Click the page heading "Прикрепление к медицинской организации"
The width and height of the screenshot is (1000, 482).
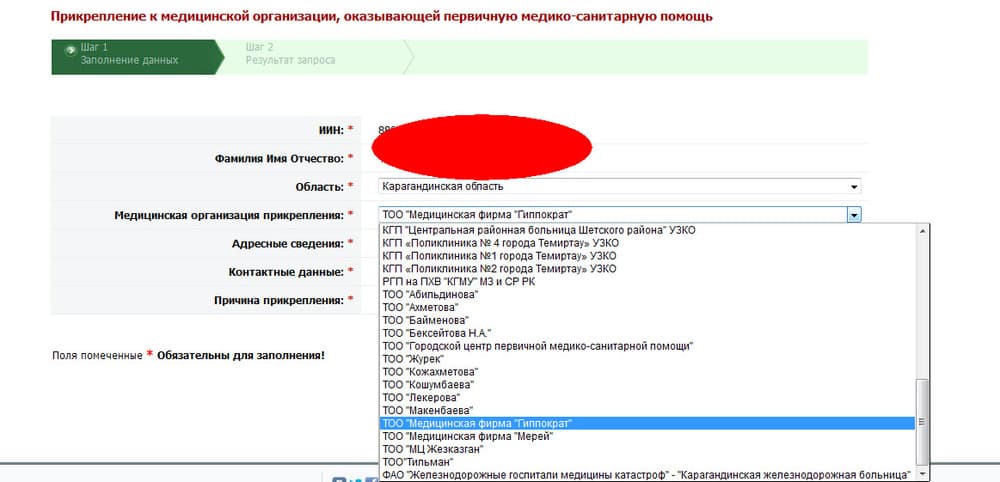pyautogui.click(x=194, y=17)
